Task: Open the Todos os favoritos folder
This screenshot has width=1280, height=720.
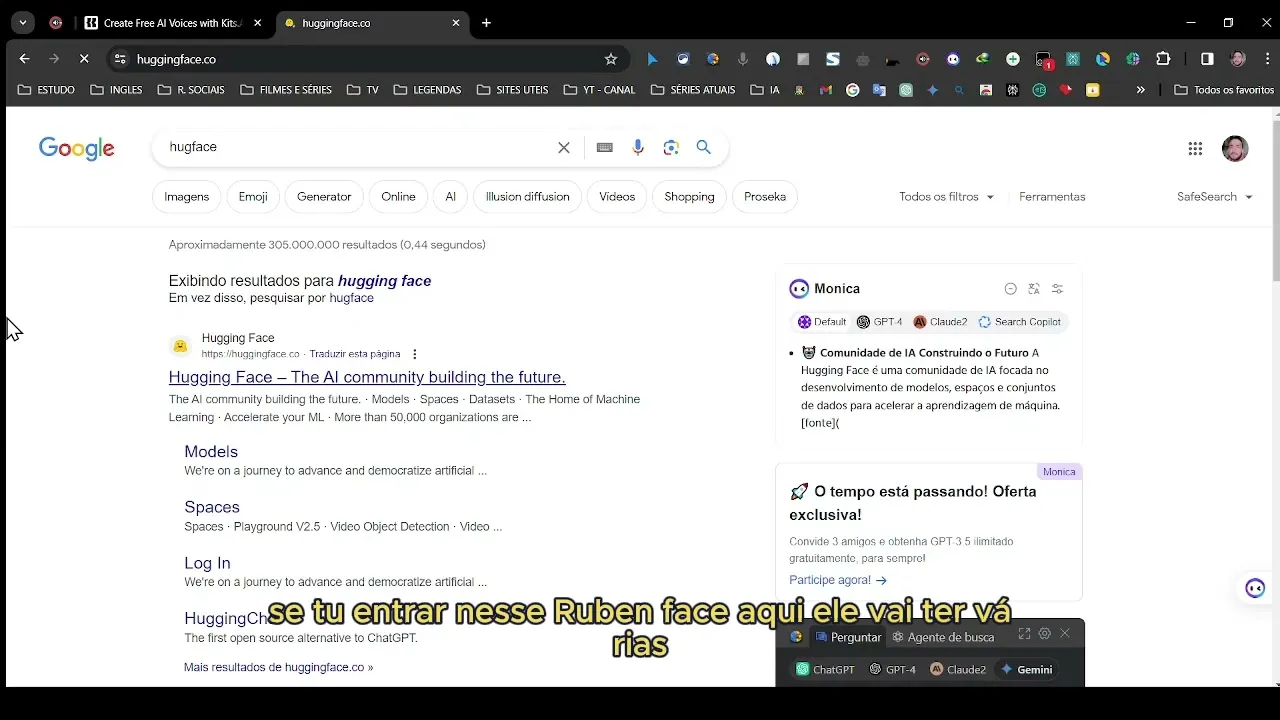Action: 1225,90
